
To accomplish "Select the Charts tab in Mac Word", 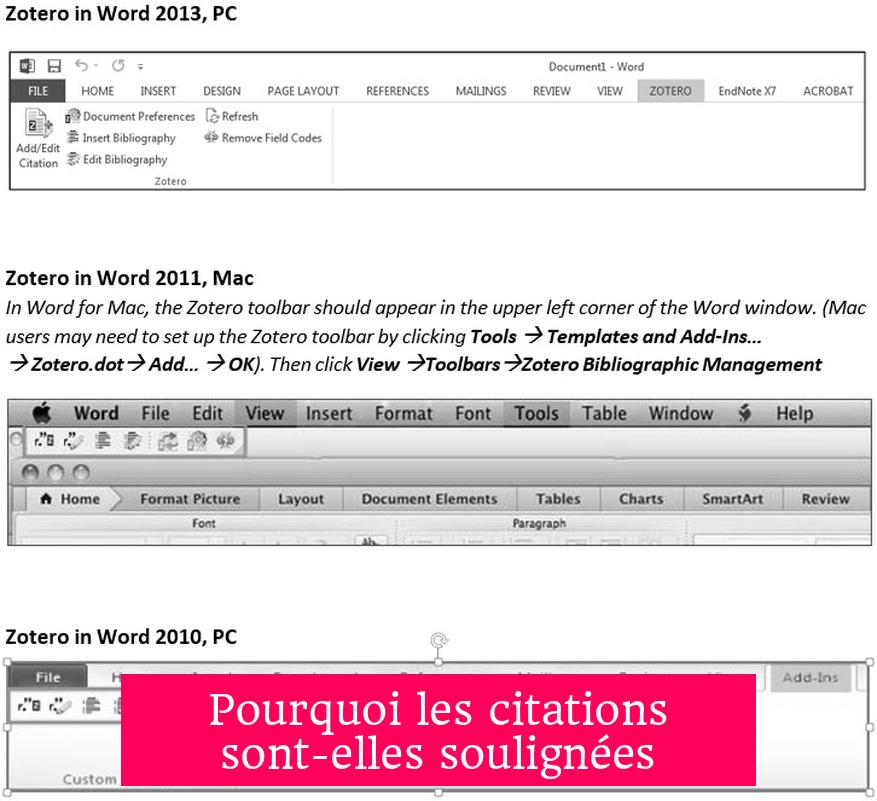I will [641, 498].
